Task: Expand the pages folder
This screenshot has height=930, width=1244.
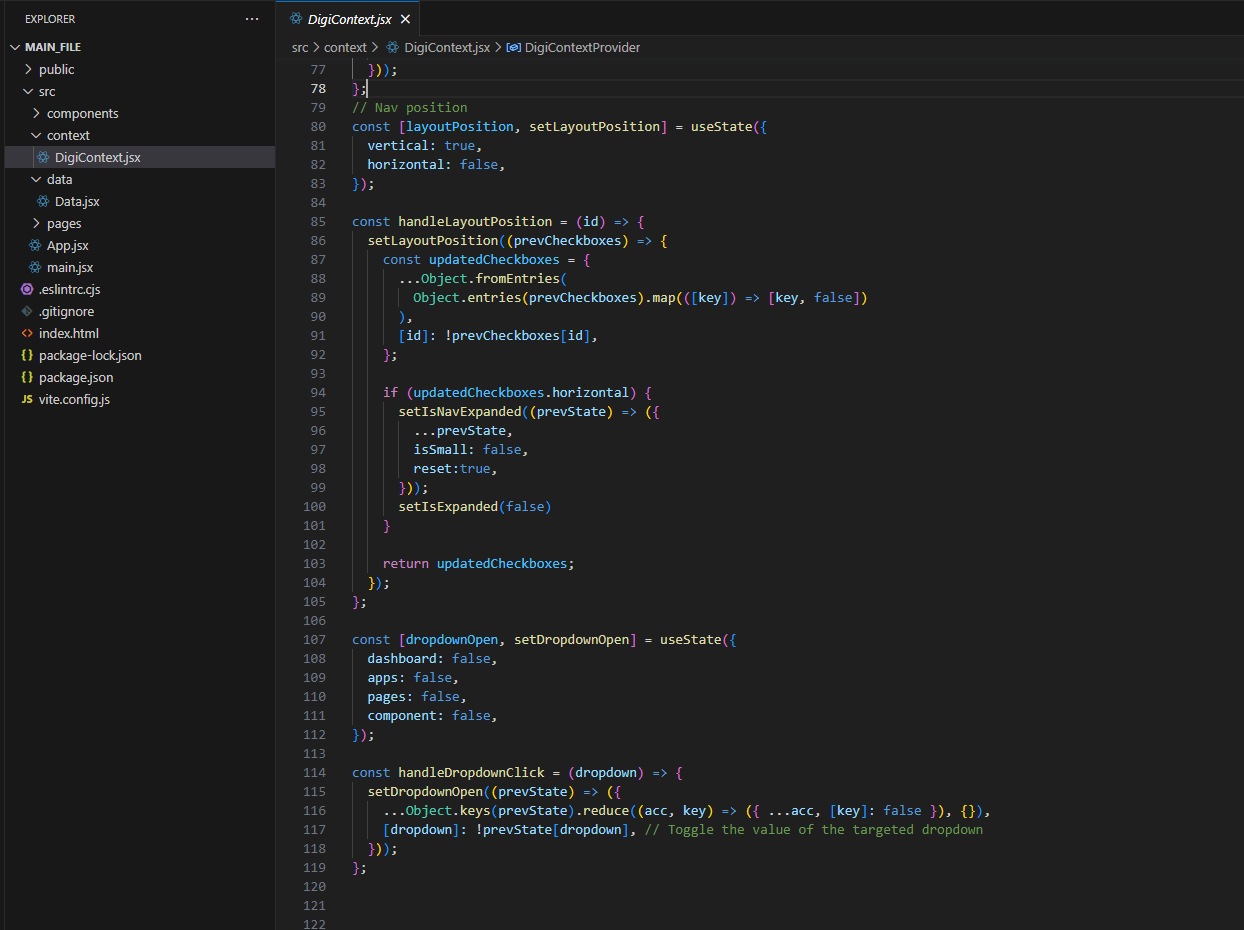Action: click(36, 223)
